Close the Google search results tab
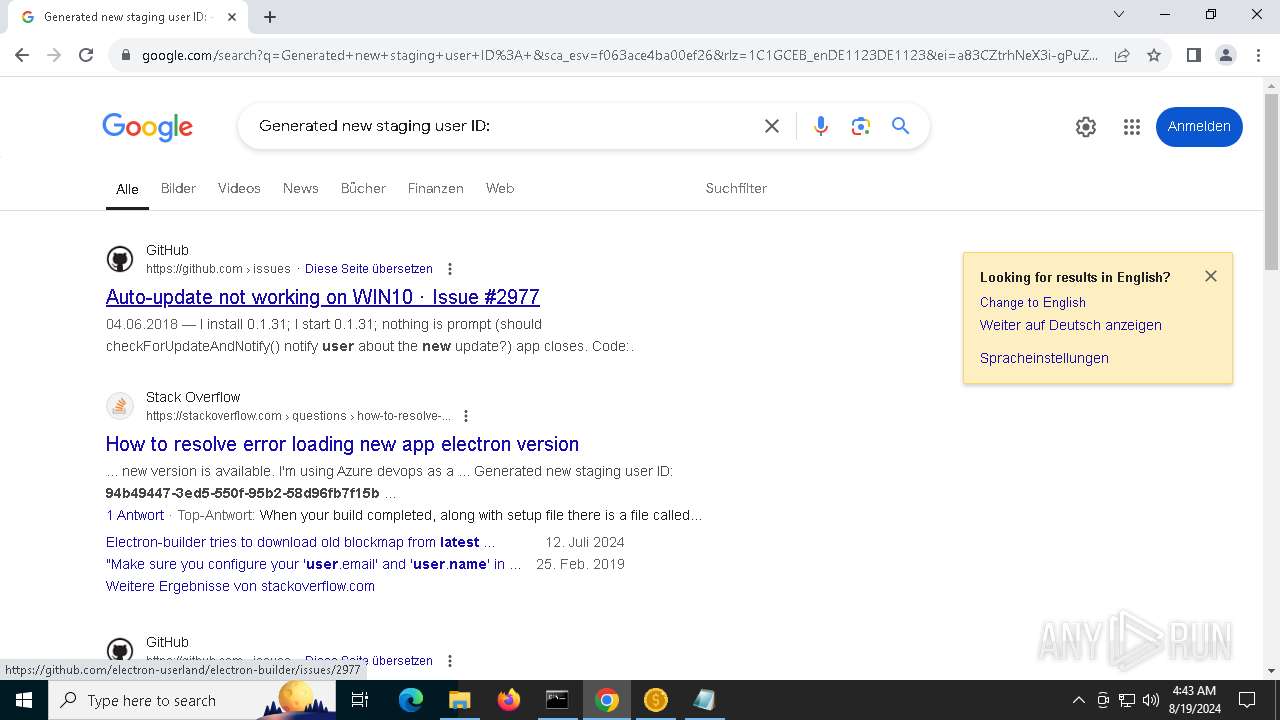Image resolution: width=1280 pixels, height=720 pixels. click(232, 17)
